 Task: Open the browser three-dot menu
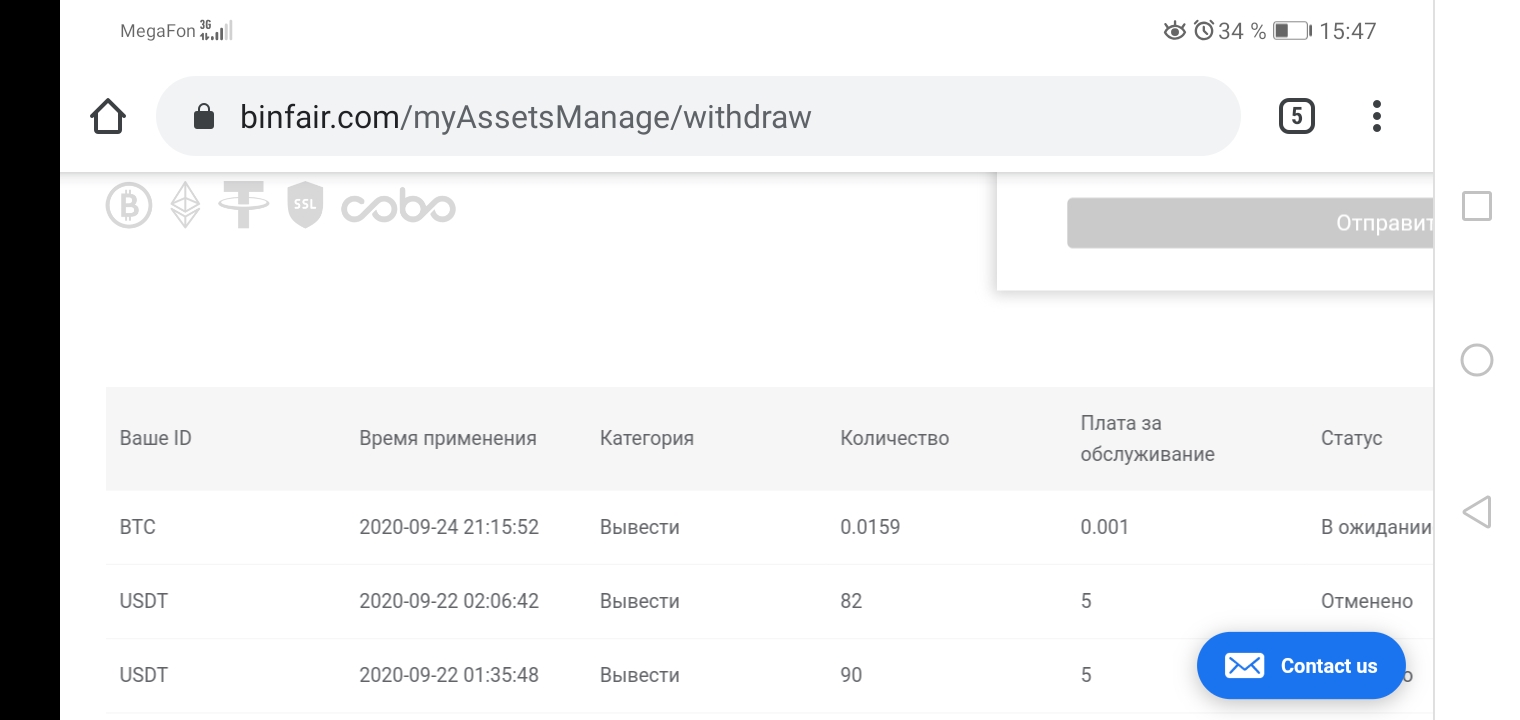click(x=1377, y=117)
